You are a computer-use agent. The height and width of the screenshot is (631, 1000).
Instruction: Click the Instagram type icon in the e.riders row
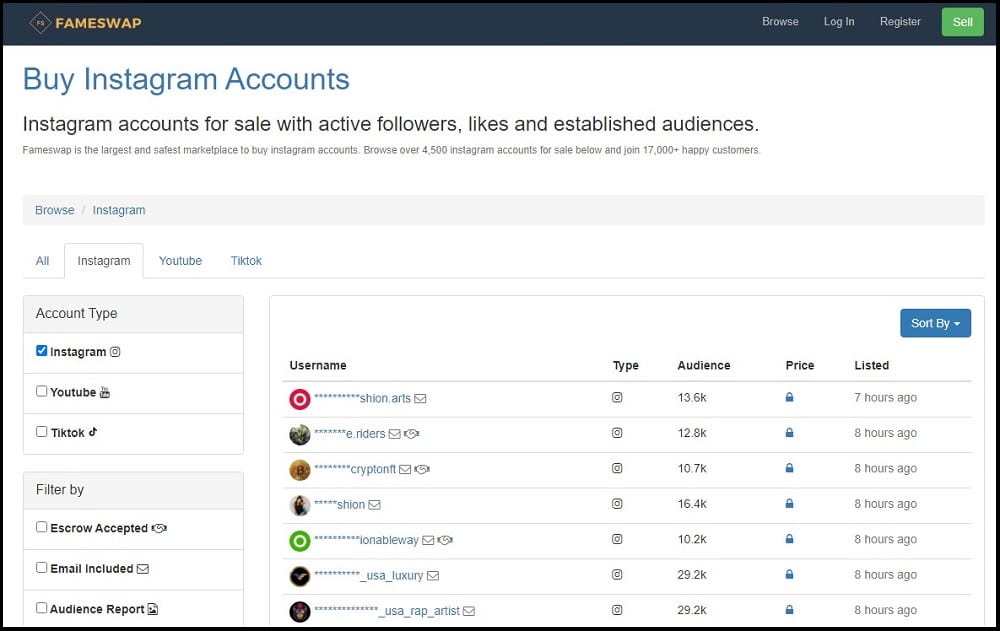617,433
